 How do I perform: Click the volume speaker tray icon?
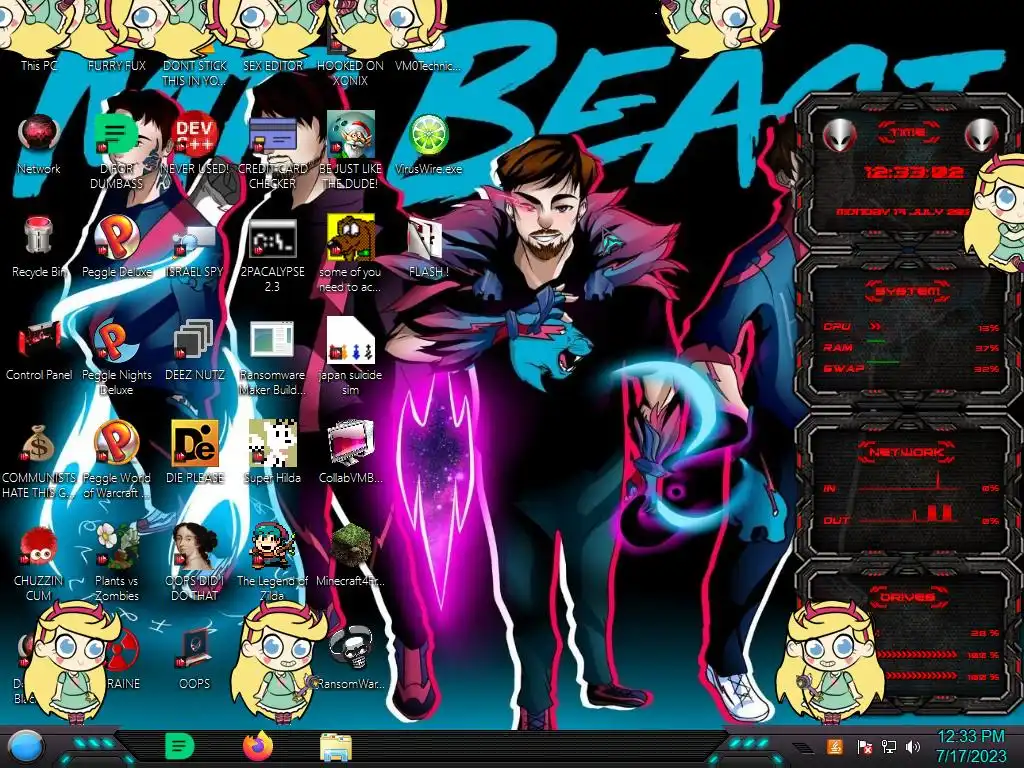point(913,746)
